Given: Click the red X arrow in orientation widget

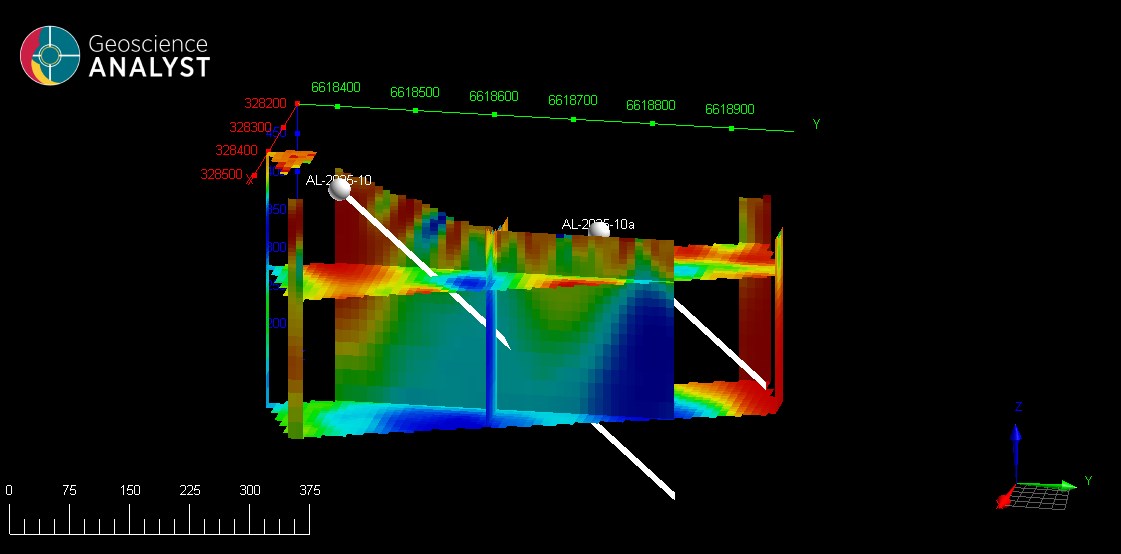Looking at the screenshot, I should click(x=1004, y=499).
